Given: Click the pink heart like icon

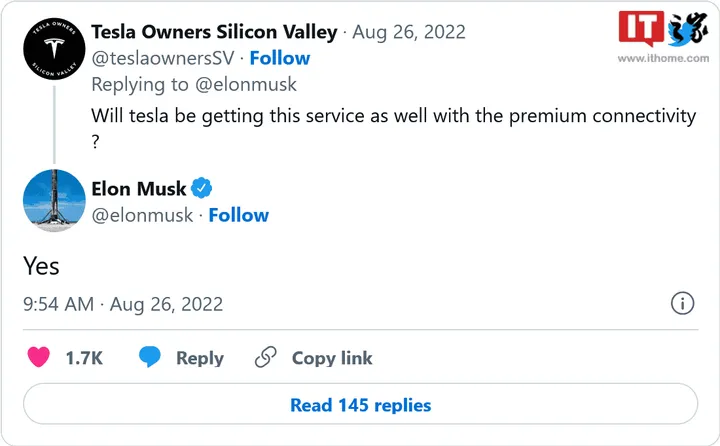Looking at the screenshot, I should 38,358.
